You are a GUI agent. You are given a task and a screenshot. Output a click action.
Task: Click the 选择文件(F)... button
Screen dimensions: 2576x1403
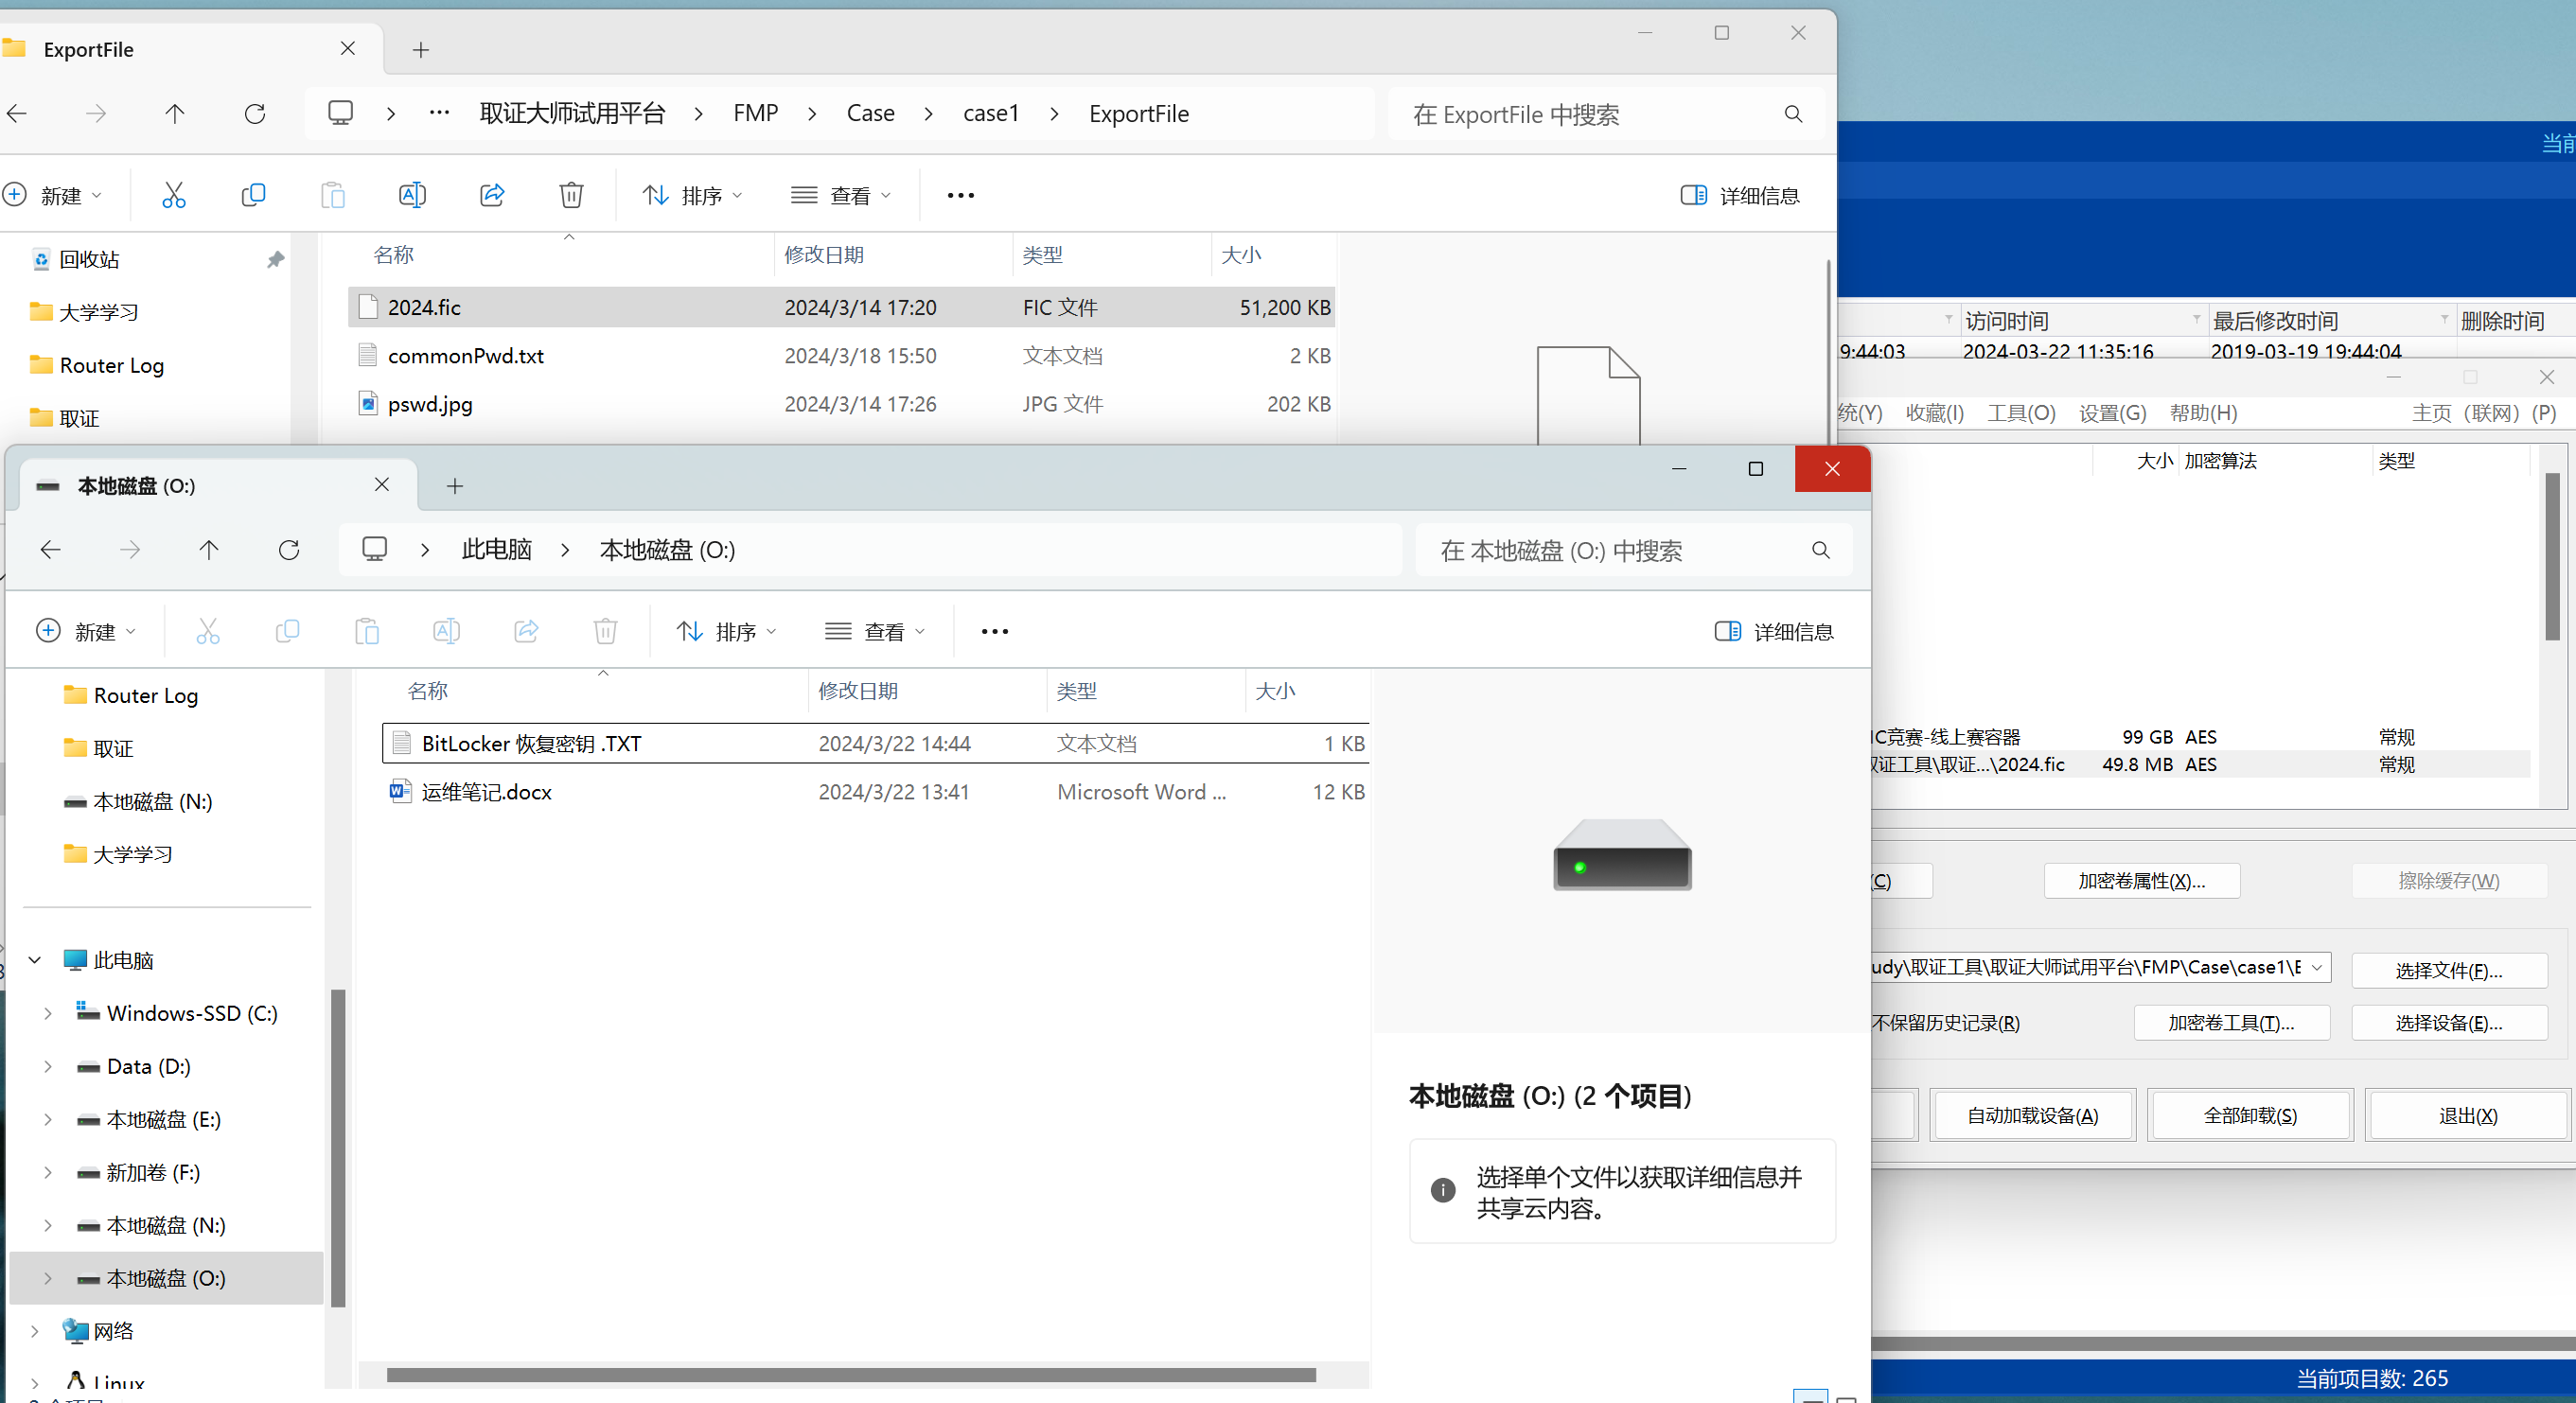[2448, 971]
